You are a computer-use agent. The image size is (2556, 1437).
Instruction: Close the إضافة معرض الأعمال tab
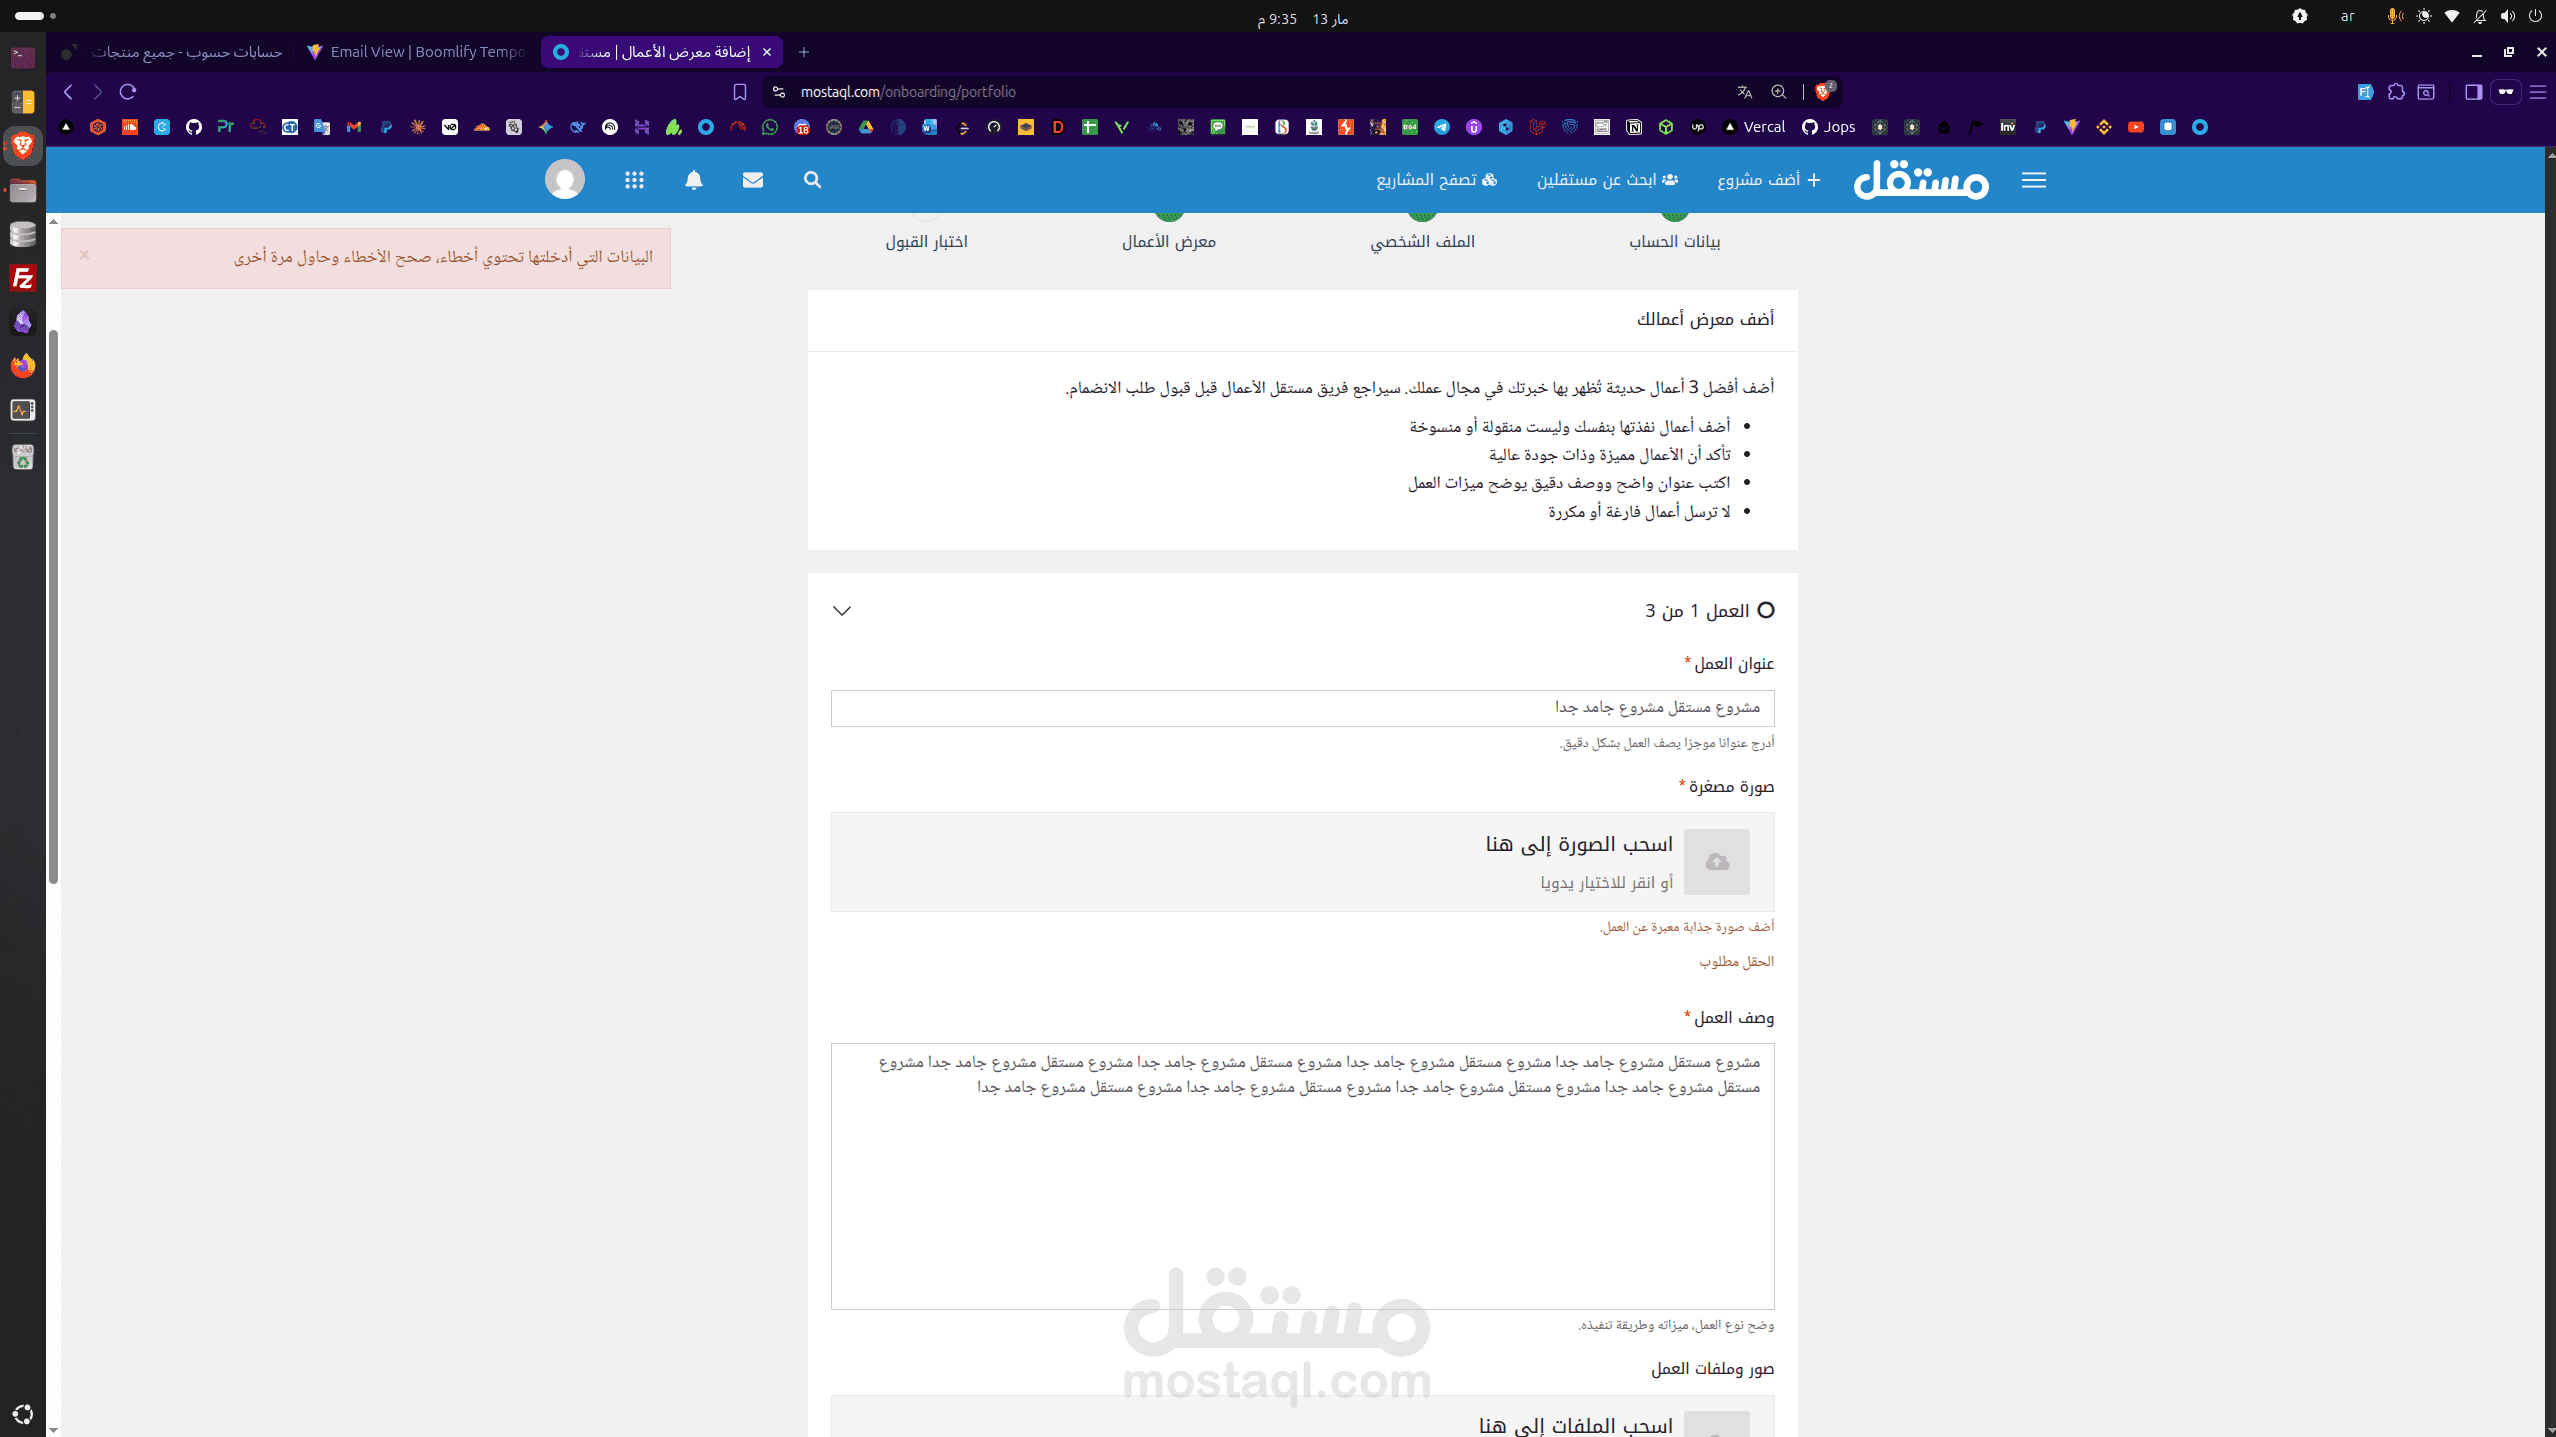point(767,52)
